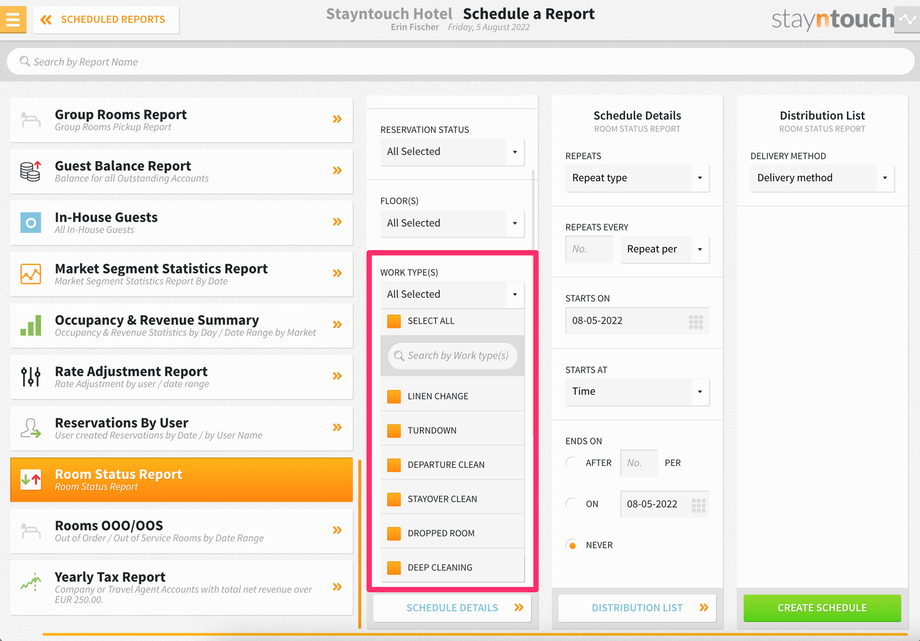
Task: Click the filter panel vertical scrollbar
Action: click(x=533, y=302)
